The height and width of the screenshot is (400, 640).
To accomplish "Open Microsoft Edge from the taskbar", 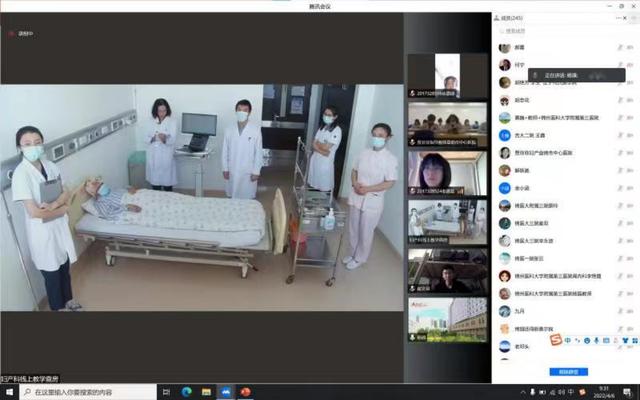I will [185, 392].
